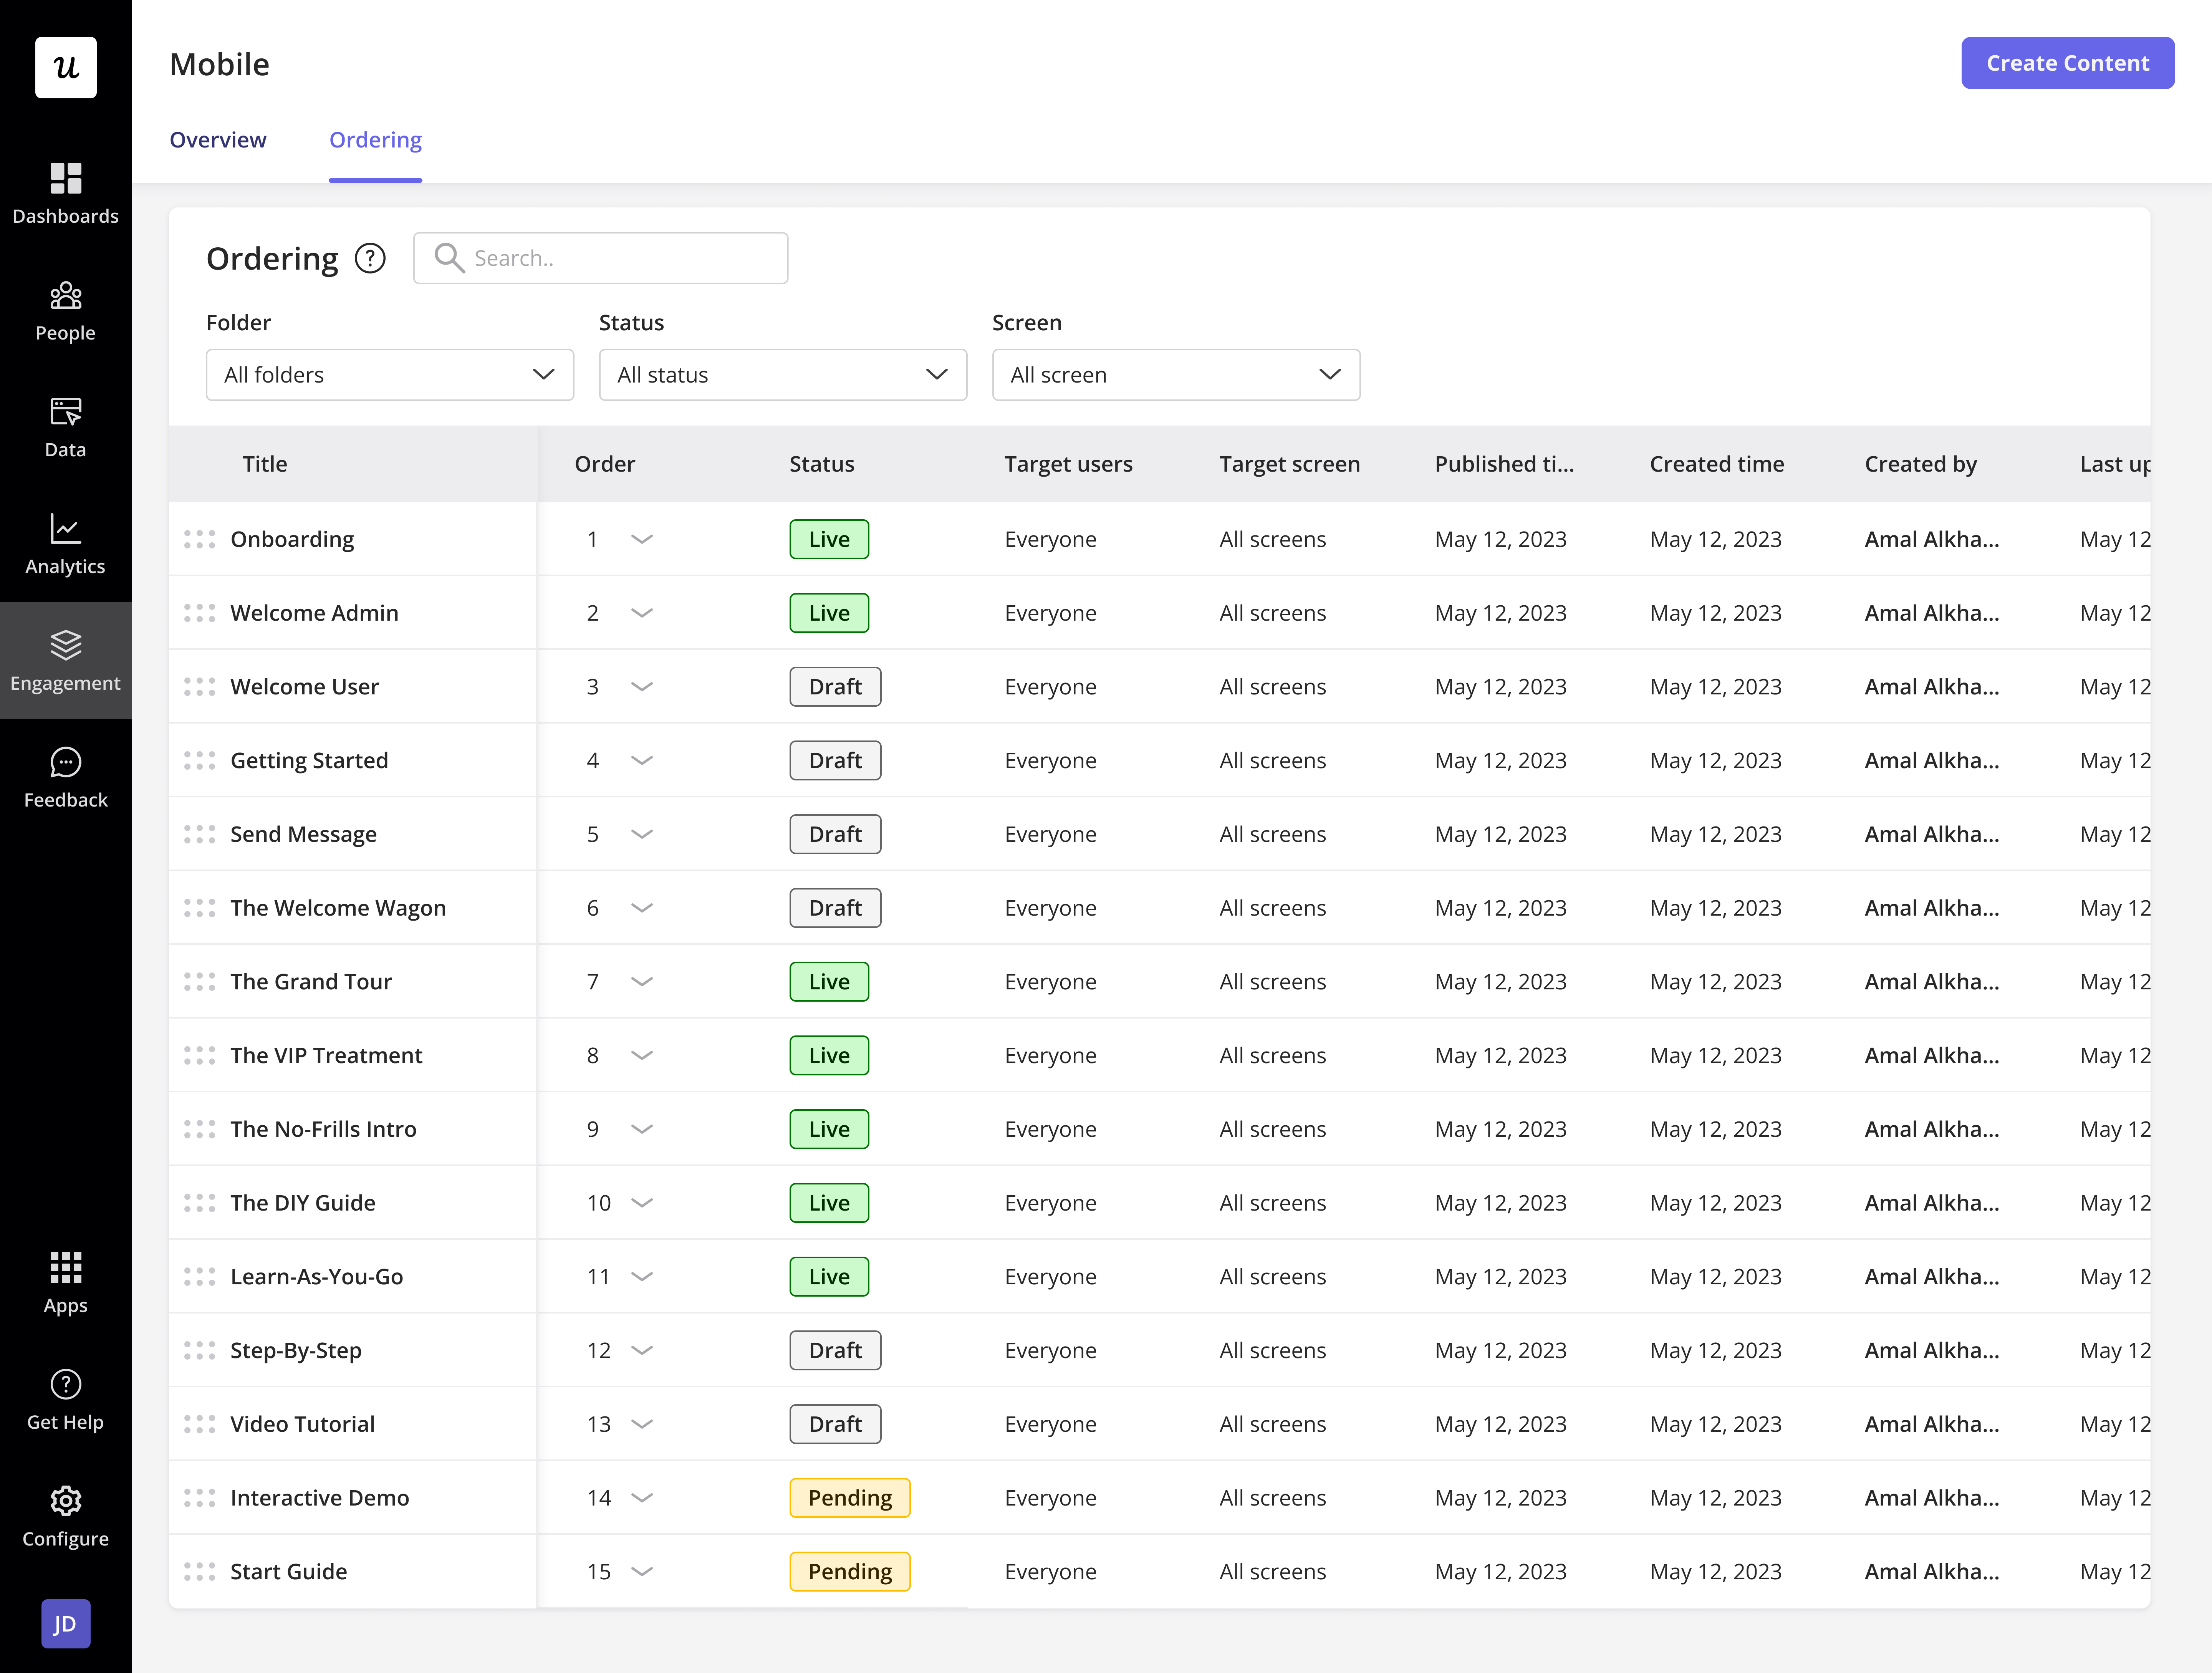Grab the drag handle for Video Tutorial
2212x1673 pixels.
200,1424
